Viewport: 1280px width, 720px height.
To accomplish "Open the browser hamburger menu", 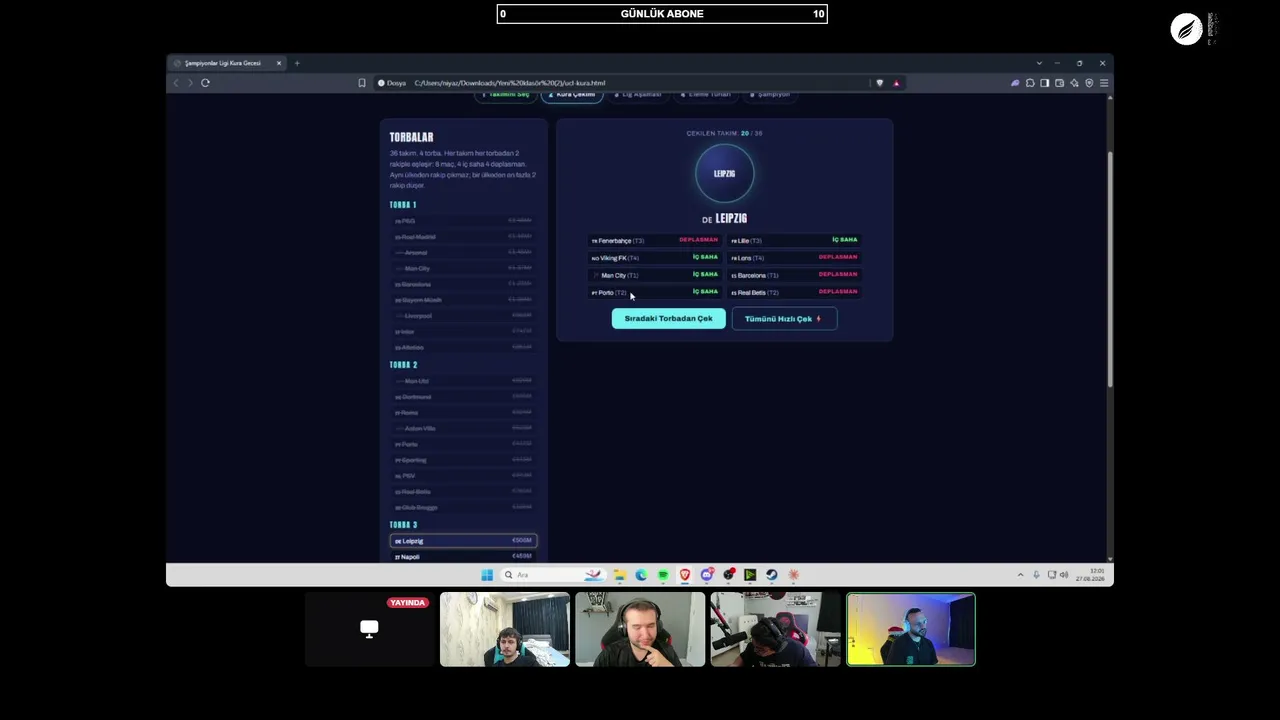I will (1104, 83).
